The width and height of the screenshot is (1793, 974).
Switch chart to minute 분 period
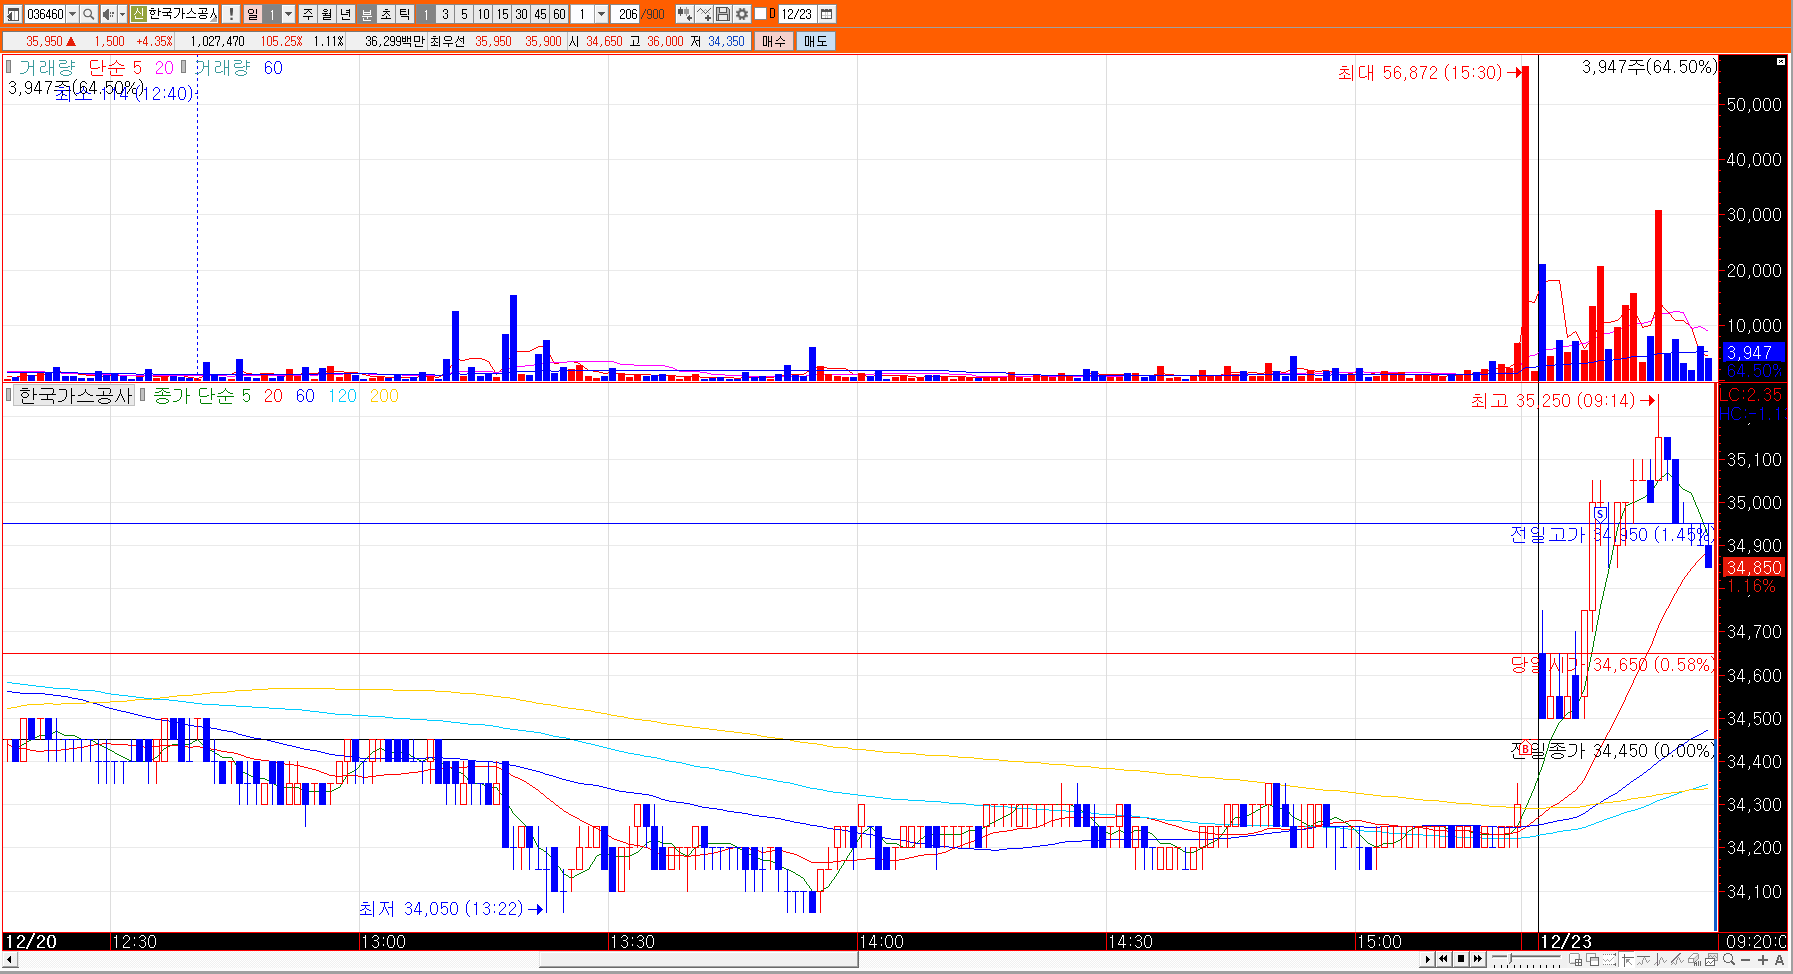366,14
